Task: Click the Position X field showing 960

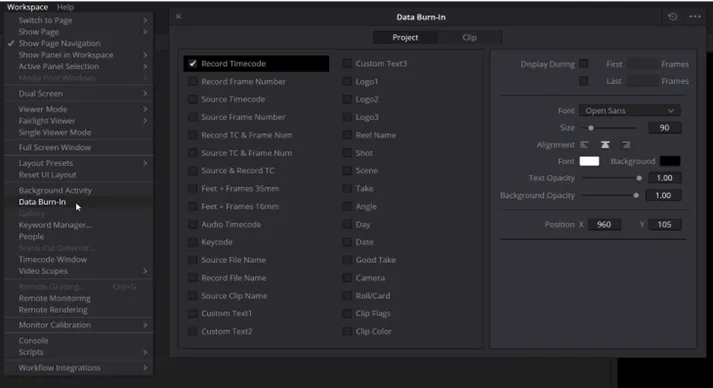Action: (x=604, y=224)
